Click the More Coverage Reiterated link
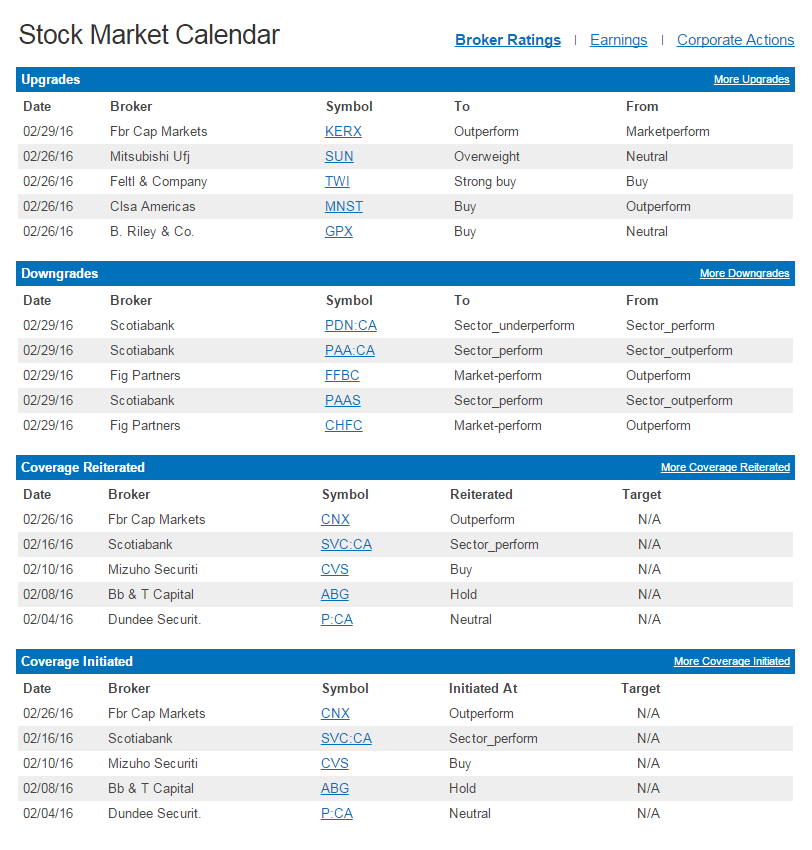Screen dimensions: 812x850 click(x=725, y=468)
